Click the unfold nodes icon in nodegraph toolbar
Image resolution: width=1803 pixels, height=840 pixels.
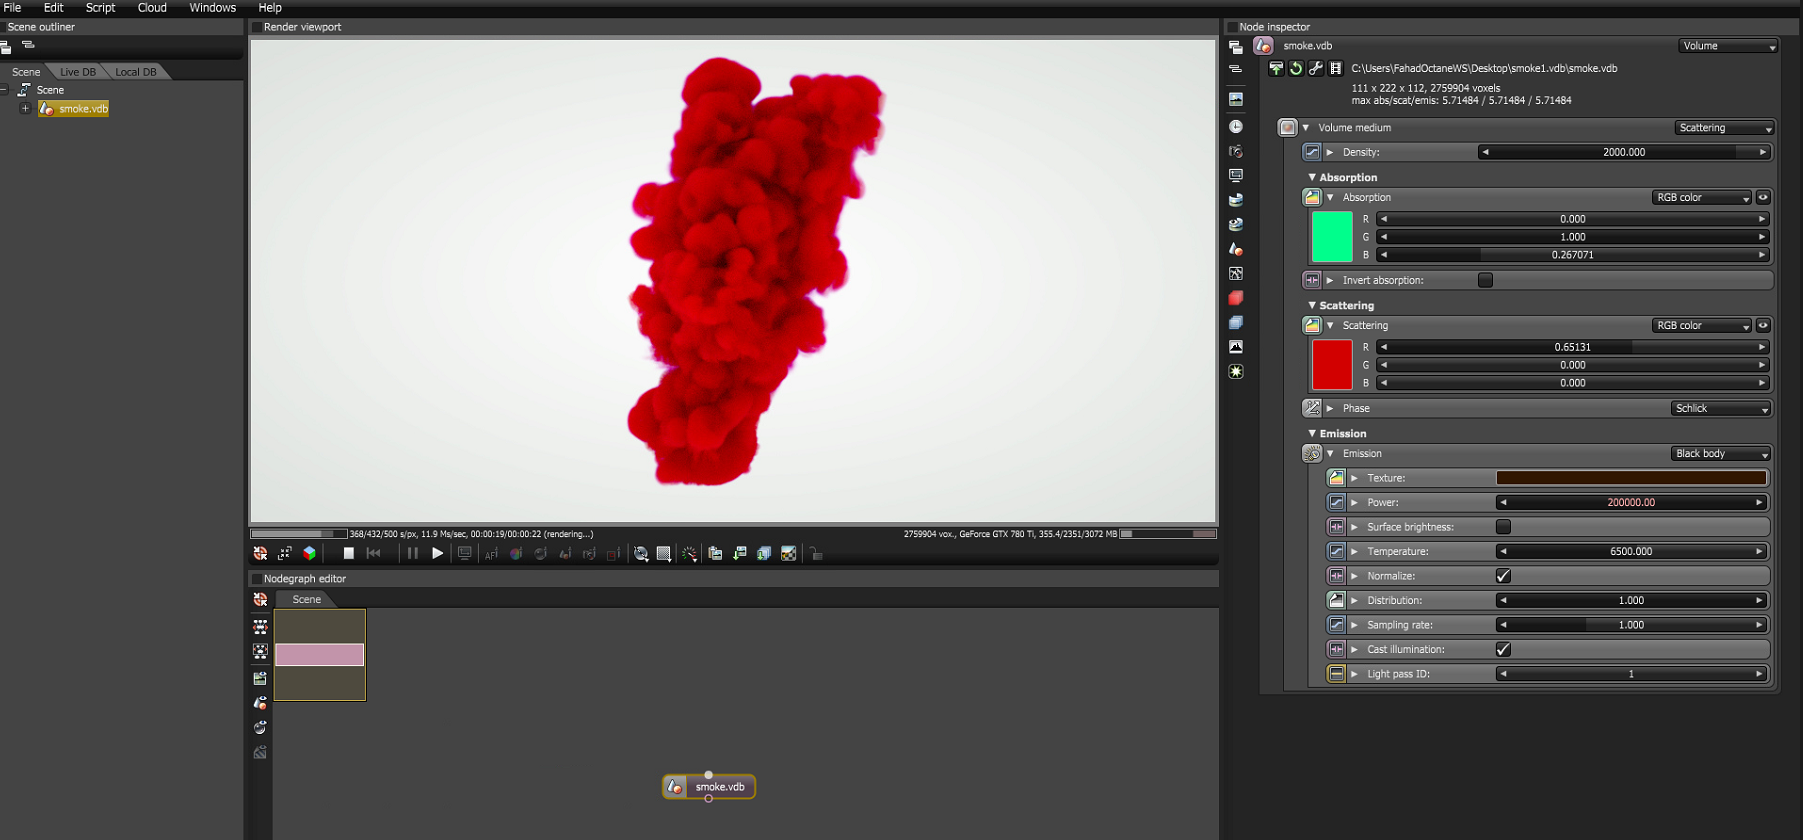tap(260, 627)
